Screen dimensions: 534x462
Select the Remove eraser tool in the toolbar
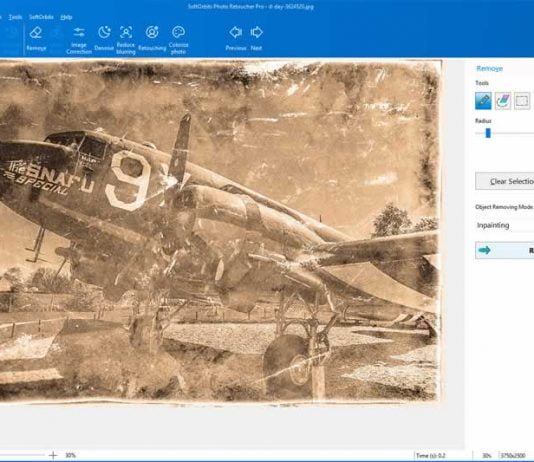36,38
